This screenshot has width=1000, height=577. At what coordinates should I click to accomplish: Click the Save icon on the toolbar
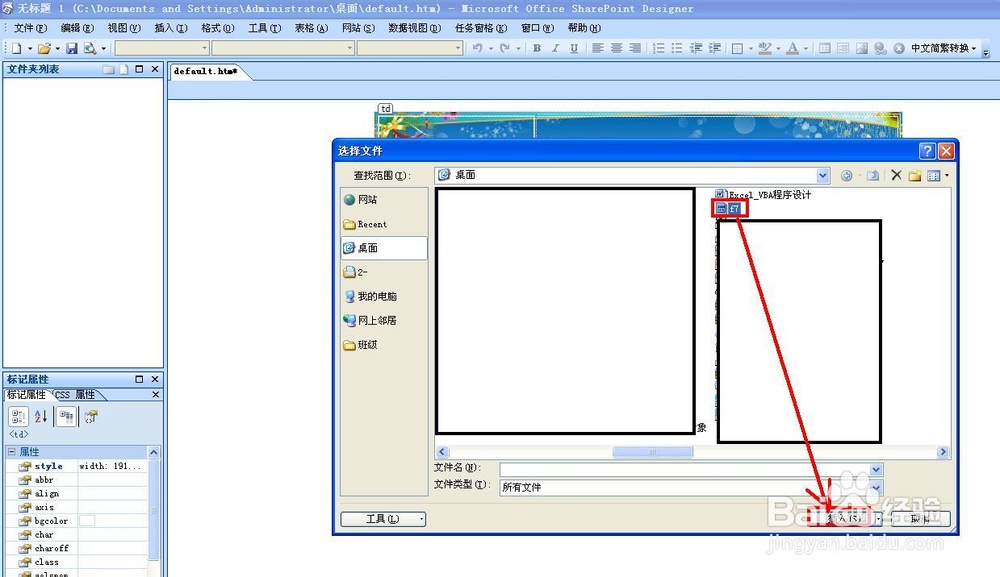[71, 49]
